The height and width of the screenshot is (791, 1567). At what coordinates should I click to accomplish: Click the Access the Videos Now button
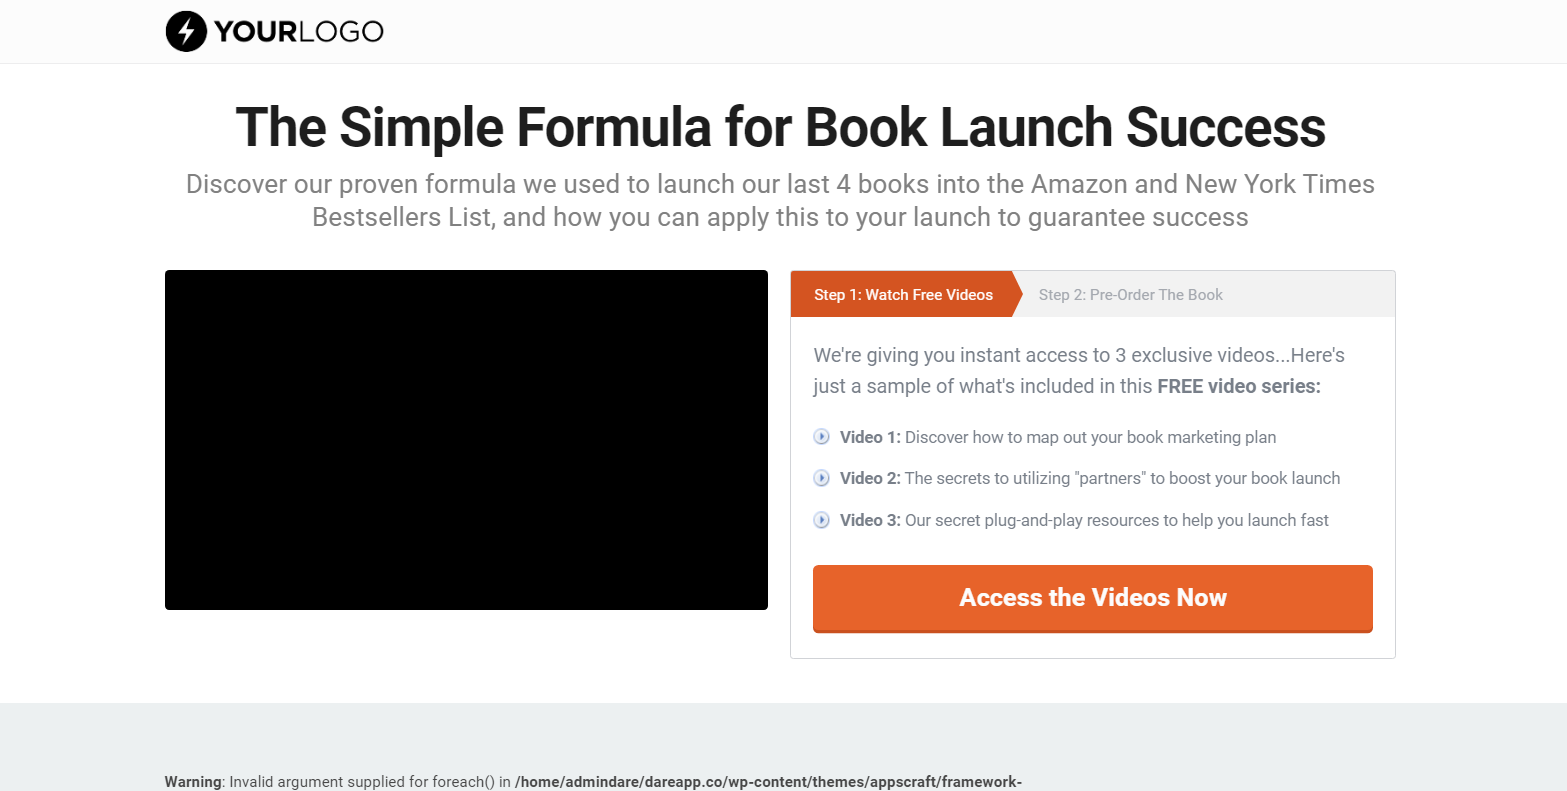tap(1093, 598)
